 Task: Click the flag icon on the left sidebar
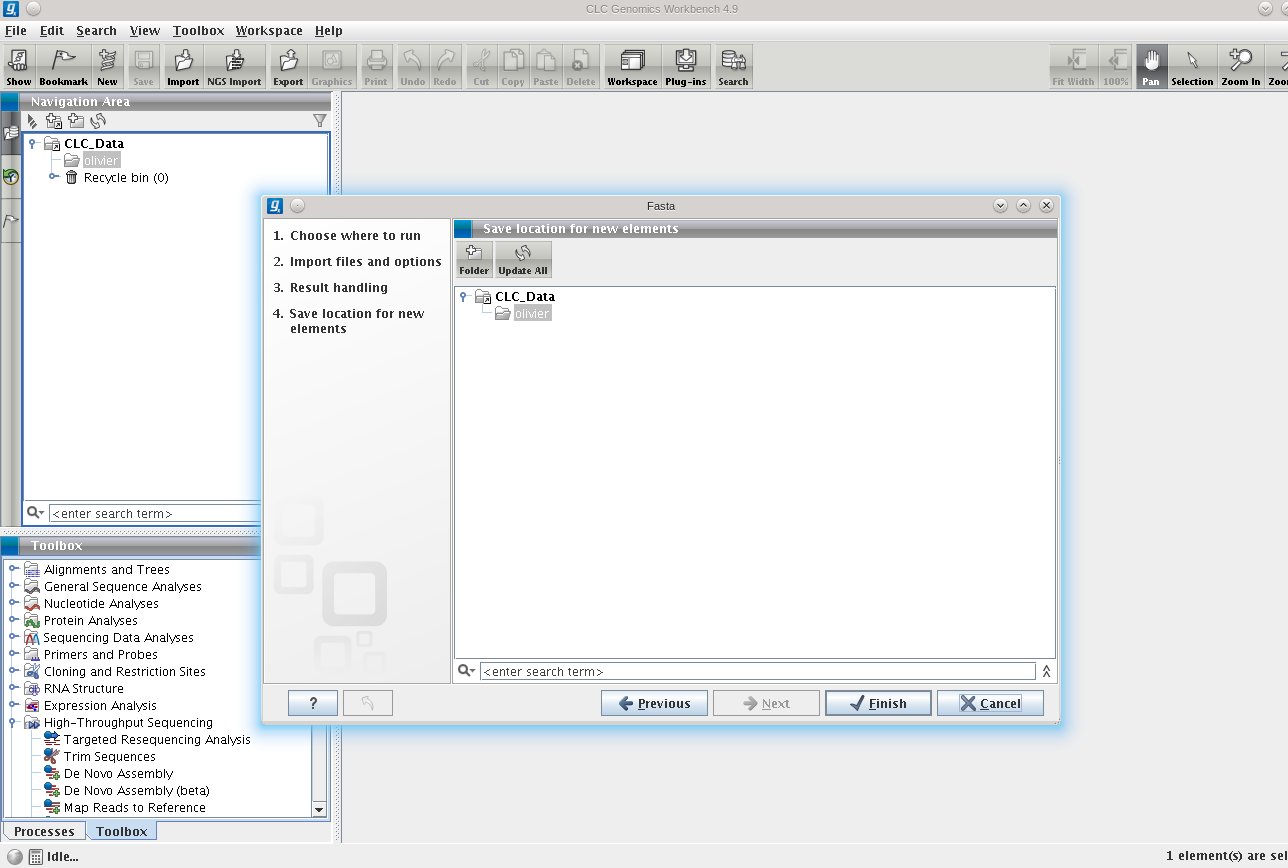[11, 221]
